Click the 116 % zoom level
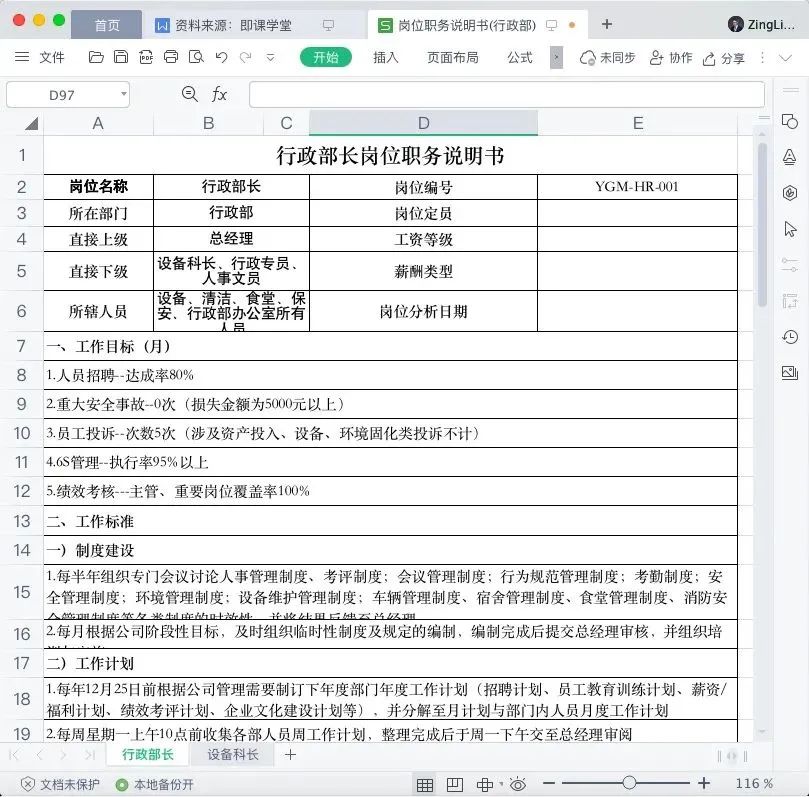The width and height of the screenshot is (809, 797). point(754,784)
